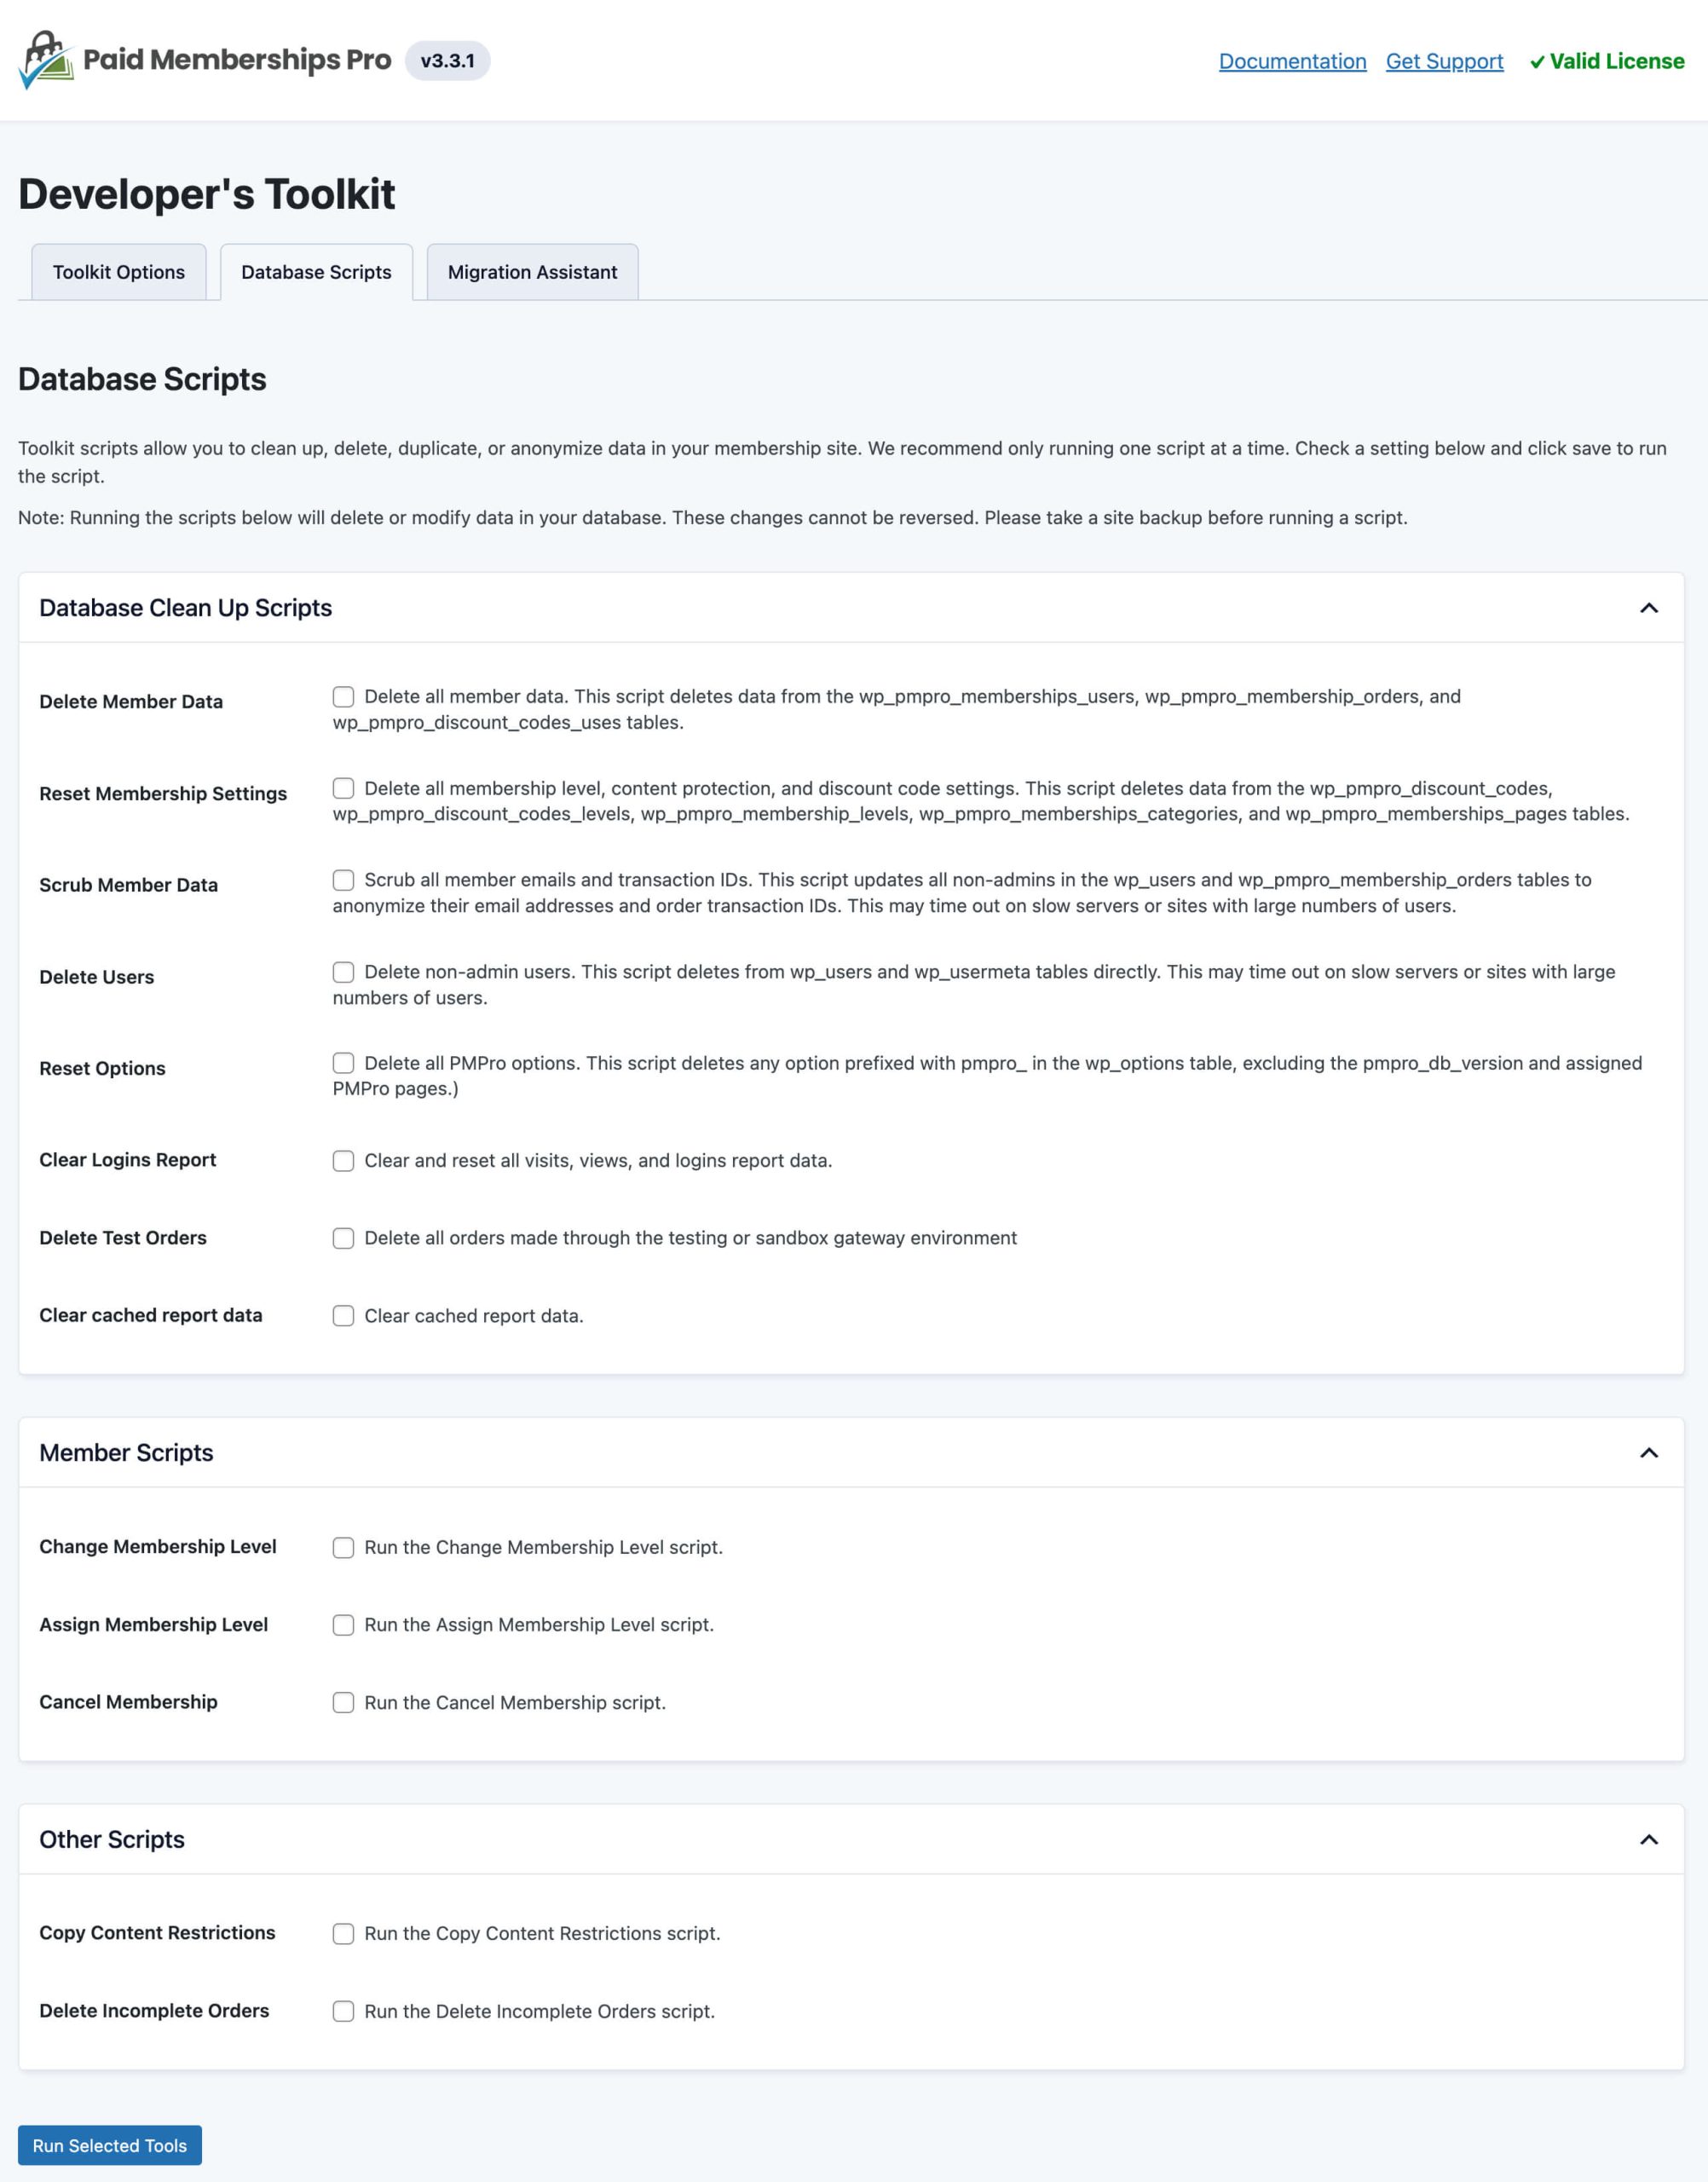The image size is (1708, 2182).
Task: Collapse the Database Clean Up Scripts section
Action: (x=1651, y=607)
